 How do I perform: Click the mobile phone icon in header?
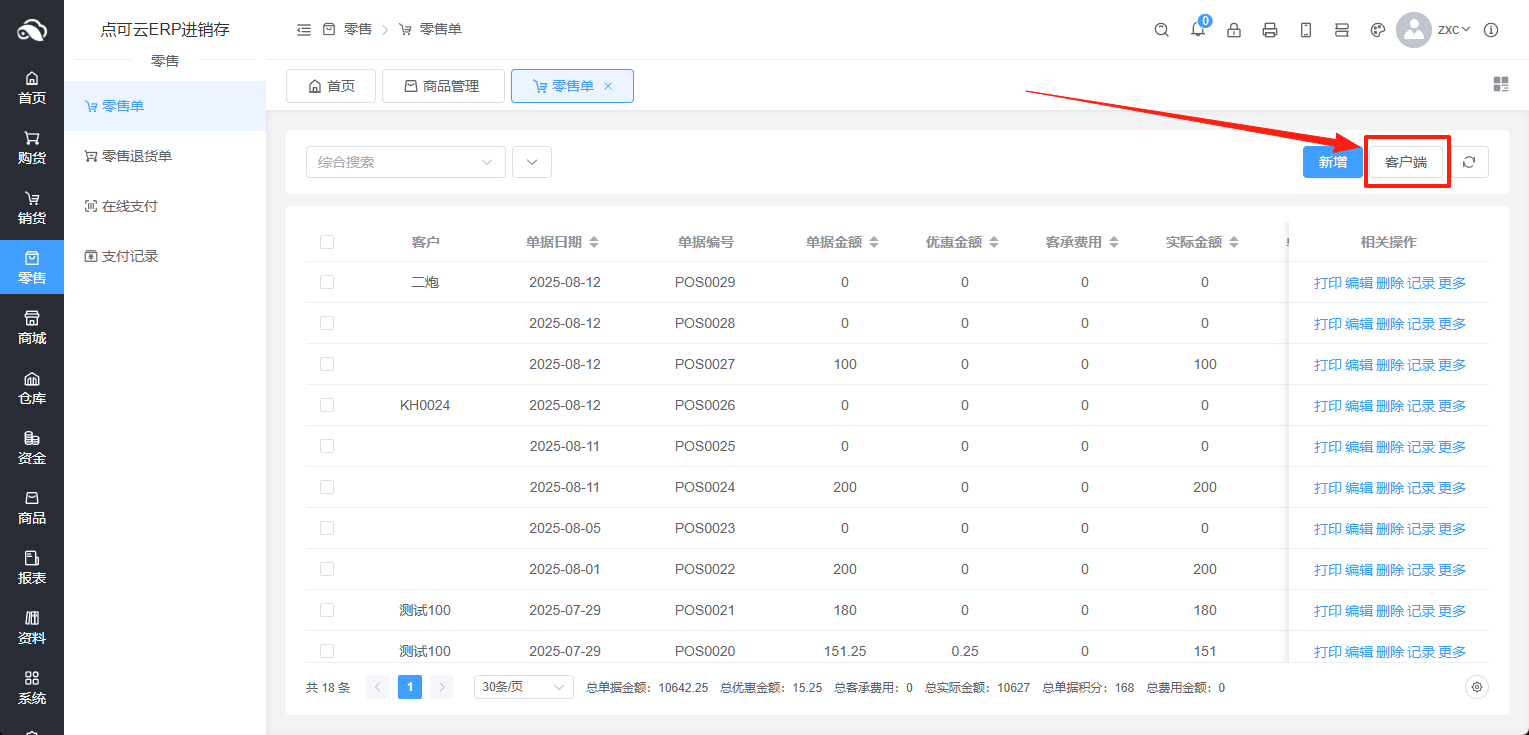tap(1306, 30)
